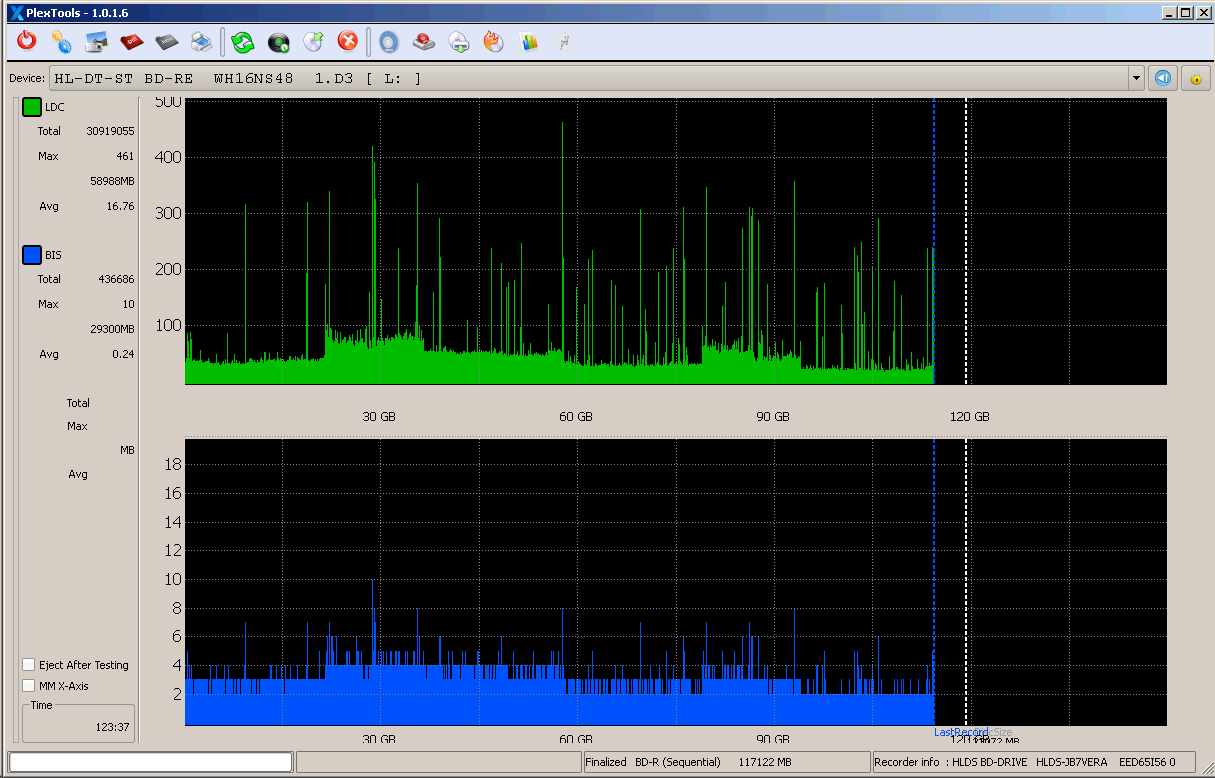Image resolution: width=1215 pixels, height=778 pixels.
Task: Click the elapsed time 123:37
Action: (112, 727)
